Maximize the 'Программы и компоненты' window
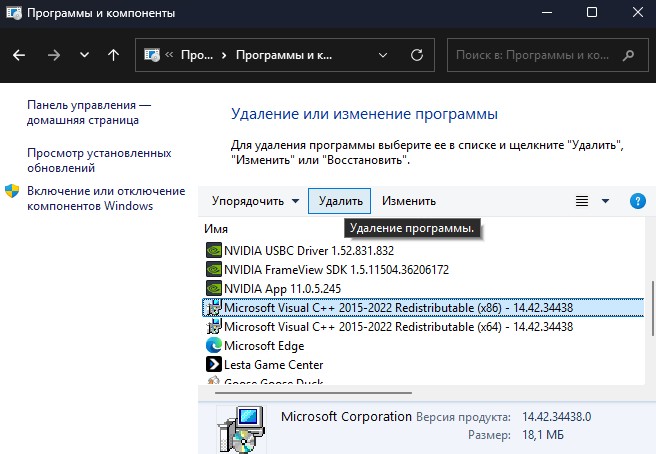The width and height of the screenshot is (656, 454). coord(592,13)
